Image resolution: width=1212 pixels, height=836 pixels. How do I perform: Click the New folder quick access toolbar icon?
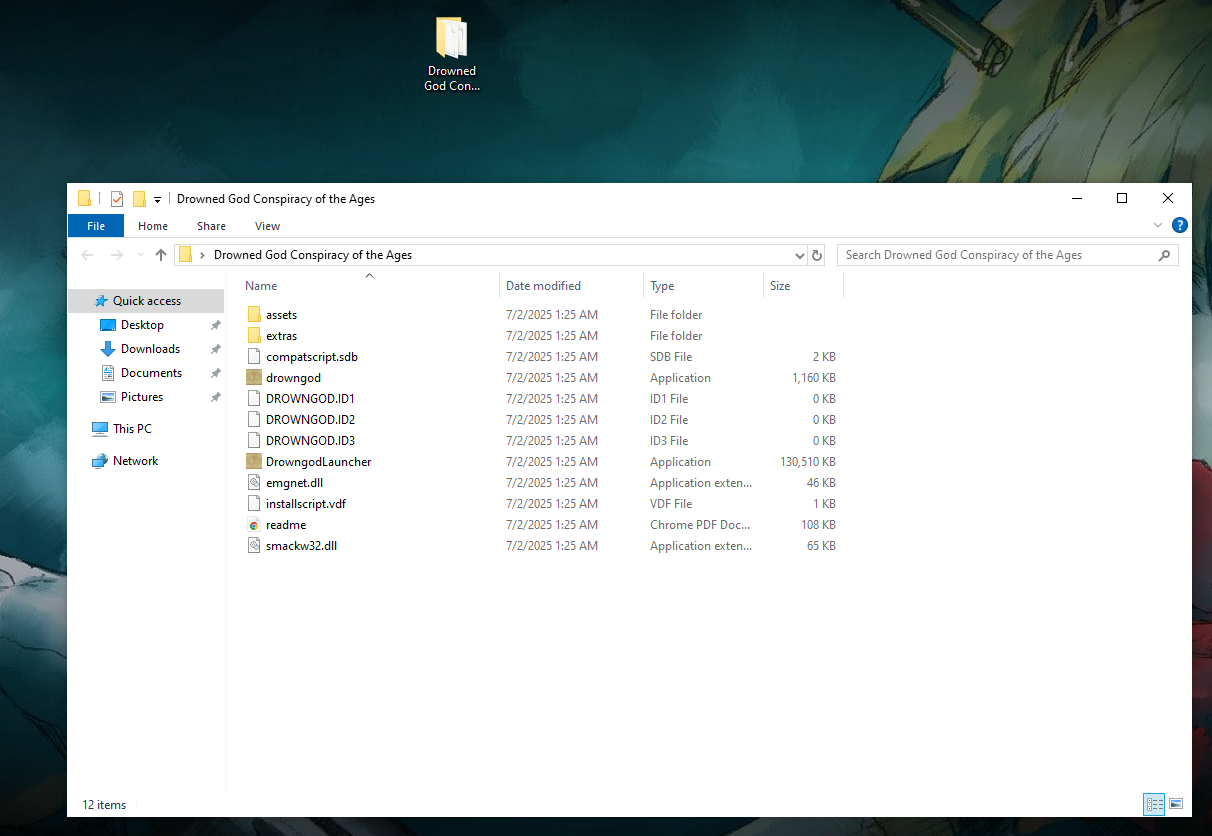(x=140, y=199)
